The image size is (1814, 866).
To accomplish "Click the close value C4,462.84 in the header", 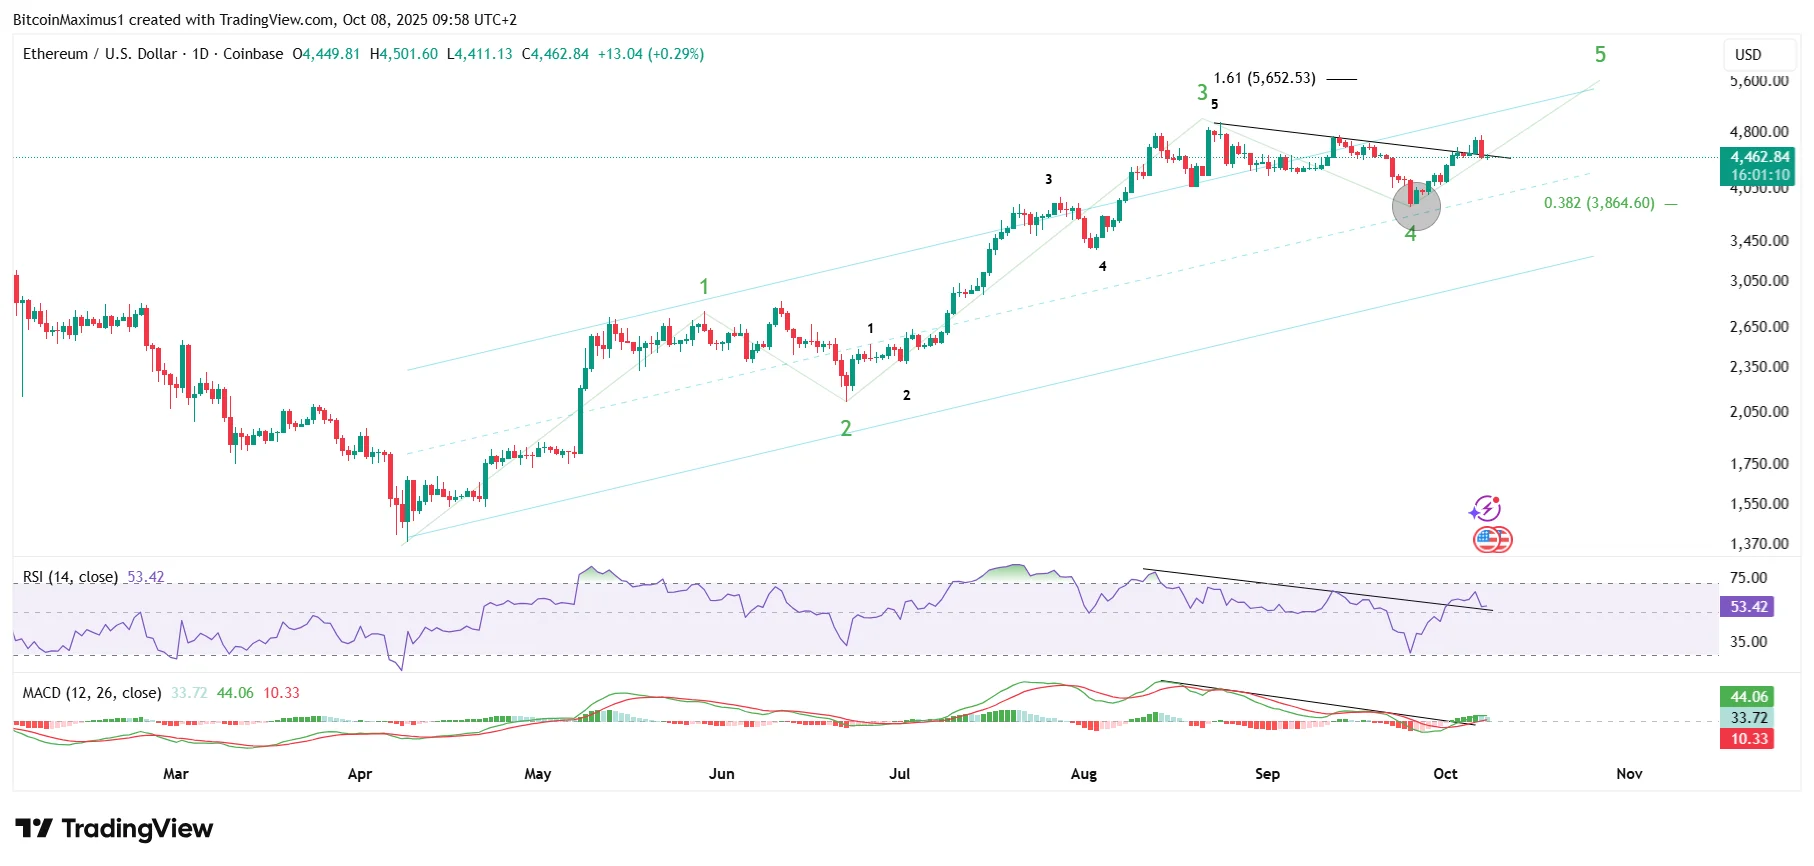I will pyautogui.click(x=556, y=54).
